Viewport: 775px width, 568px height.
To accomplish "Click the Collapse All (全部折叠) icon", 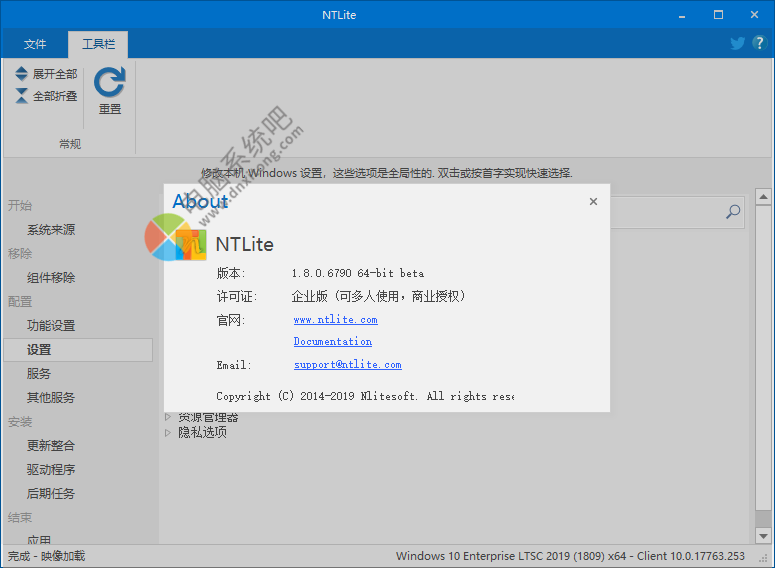I will pos(21,96).
